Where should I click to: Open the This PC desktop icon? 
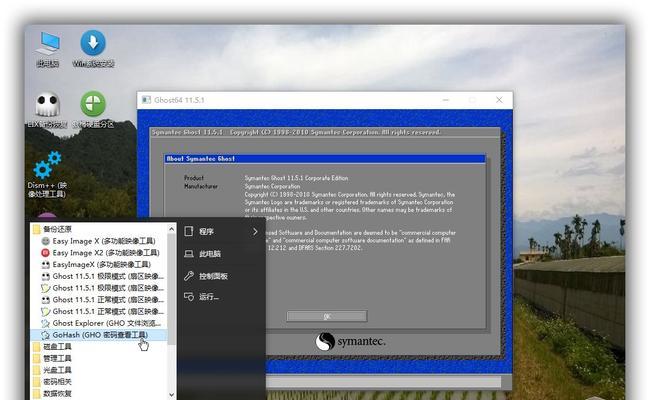[48, 49]
